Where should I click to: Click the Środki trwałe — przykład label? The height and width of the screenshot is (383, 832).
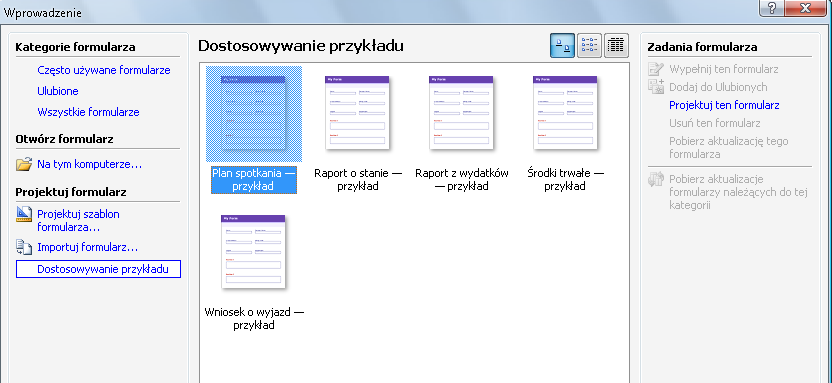(x=566, y=180)
